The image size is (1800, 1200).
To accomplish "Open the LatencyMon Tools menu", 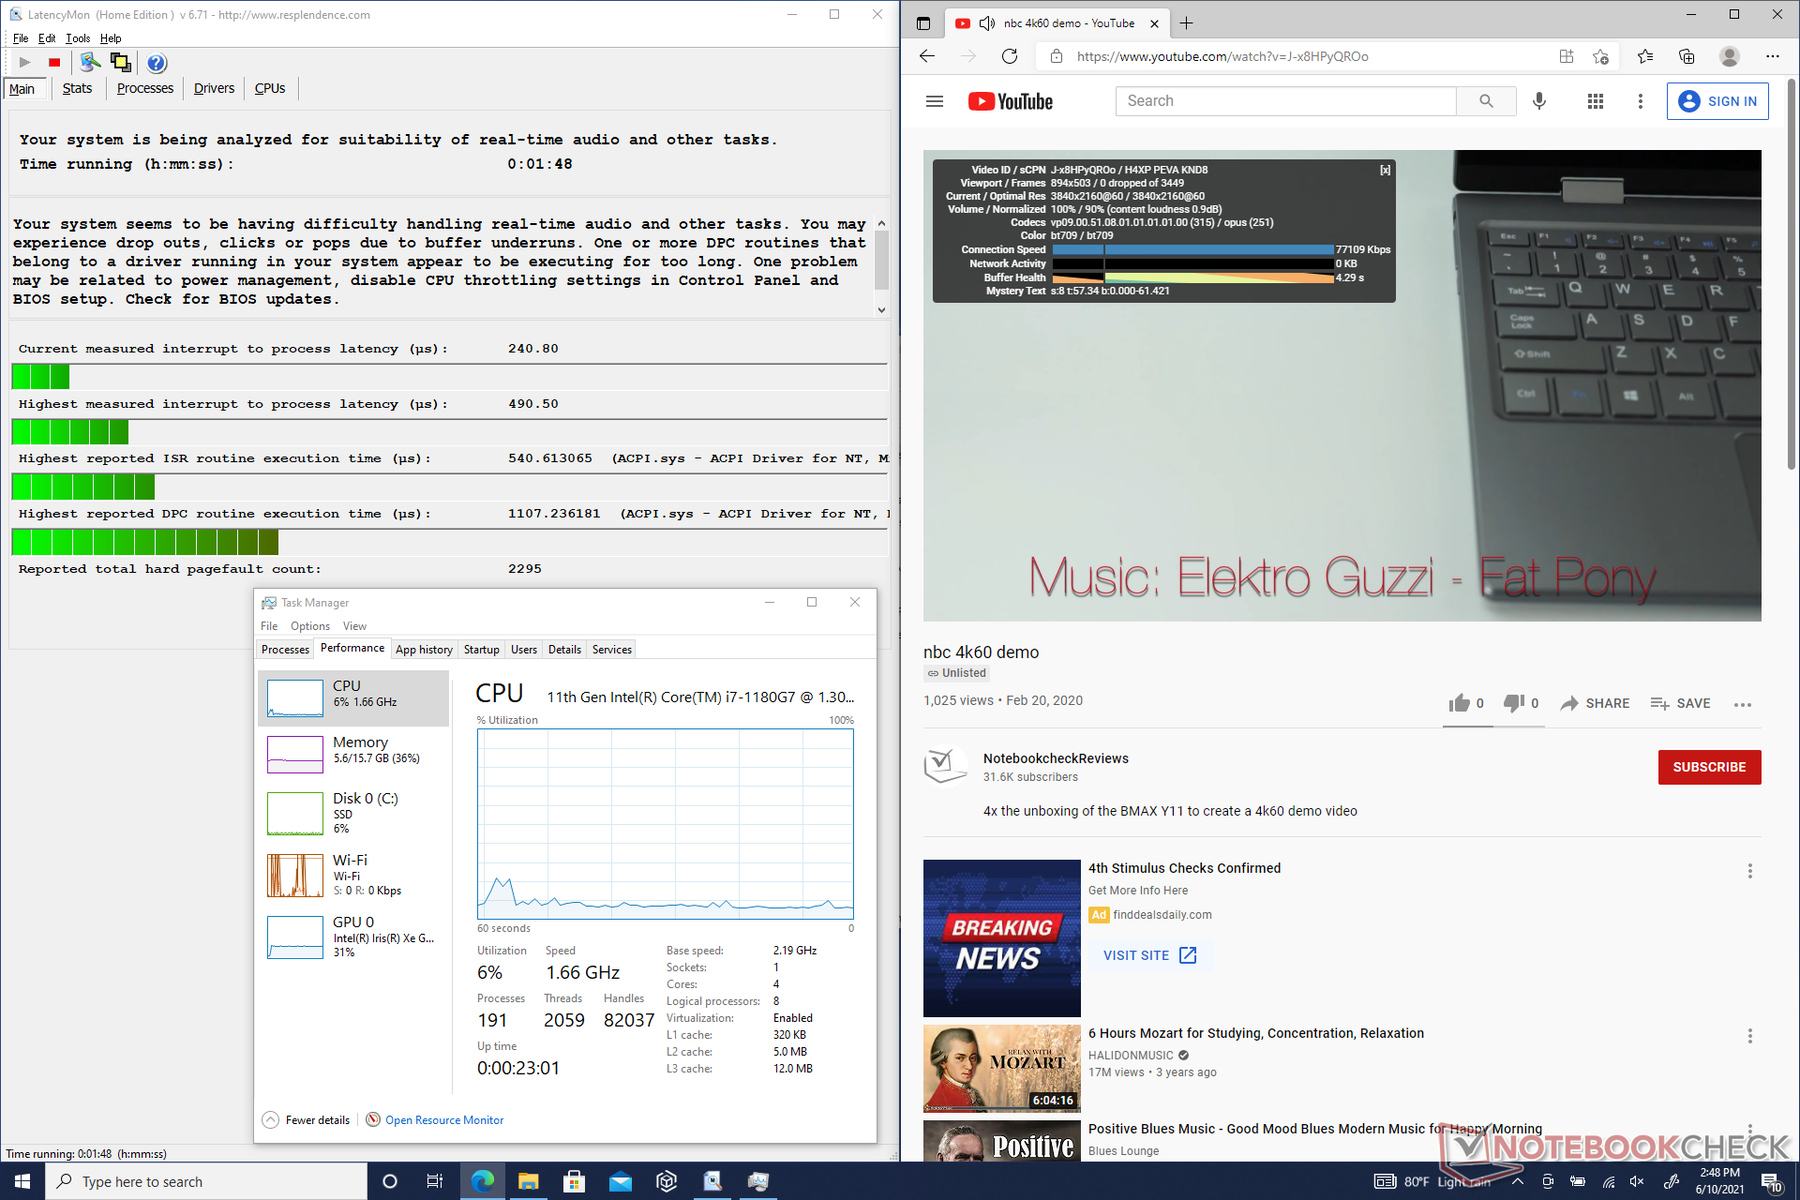I will coord(78,38).
